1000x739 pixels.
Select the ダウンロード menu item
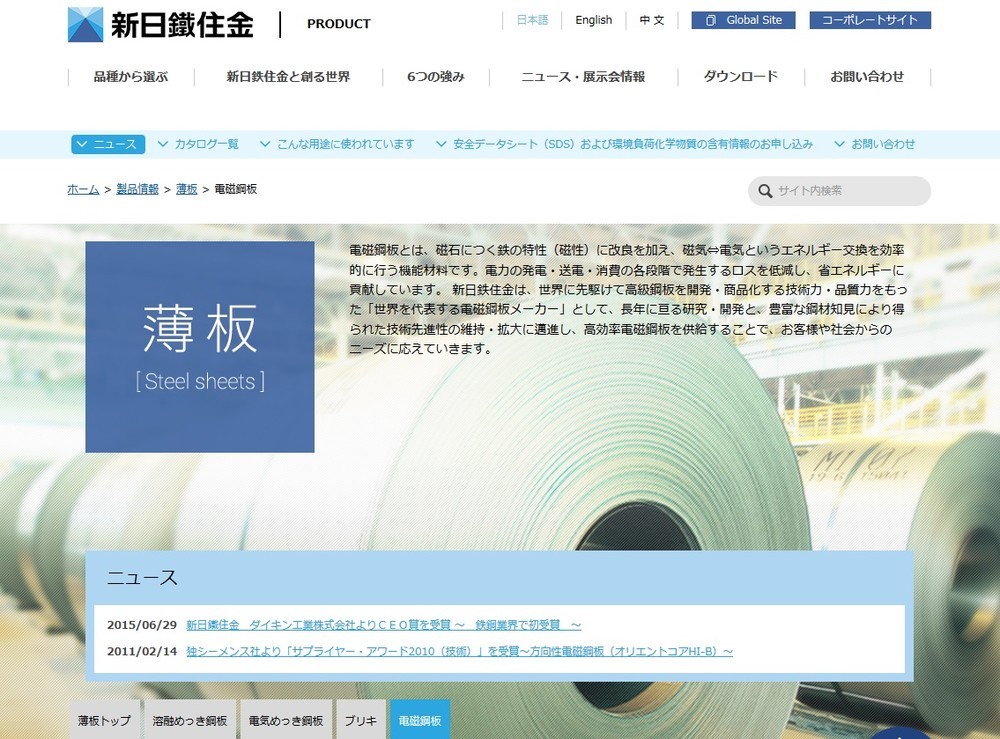tap(740, 77)
